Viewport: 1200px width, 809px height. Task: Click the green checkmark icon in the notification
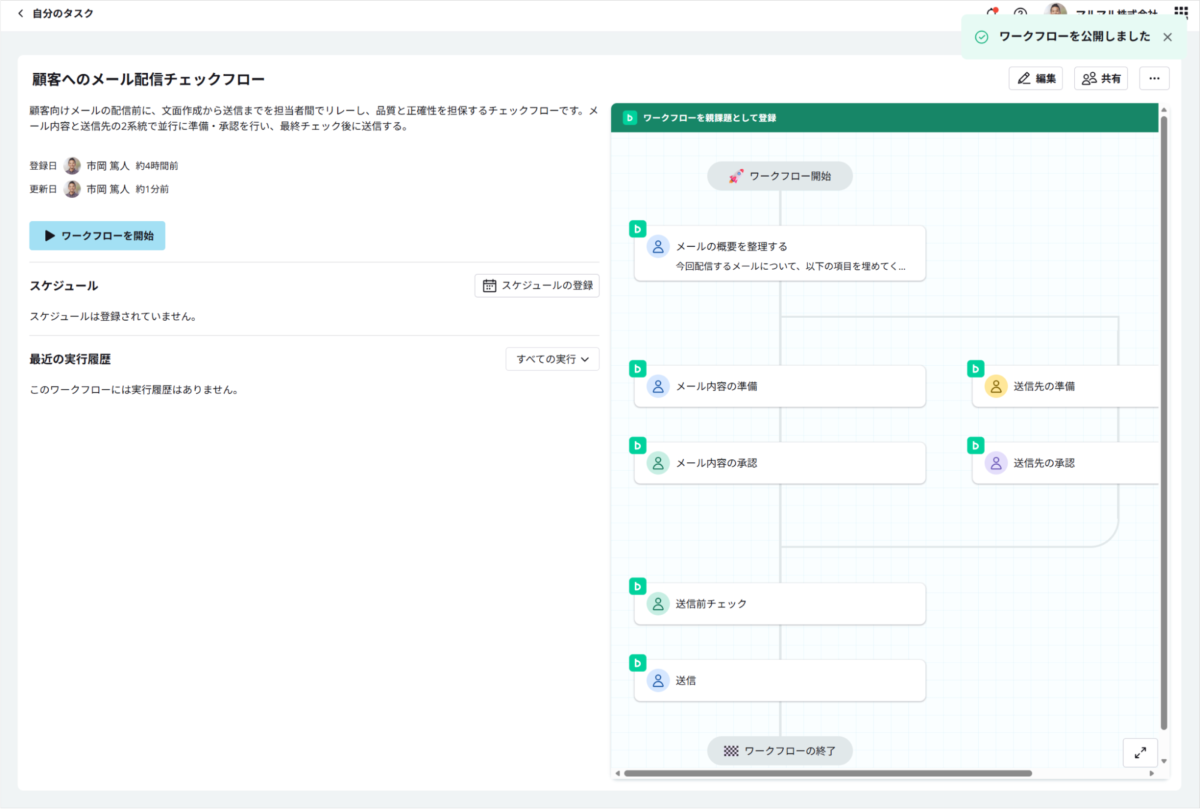coord(982,37)
